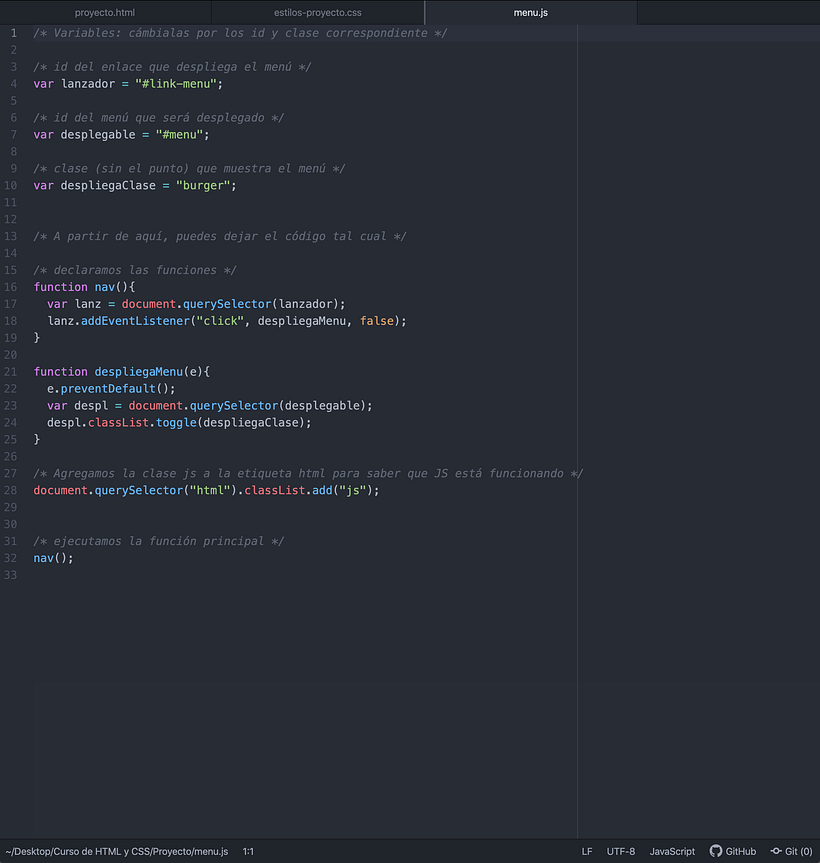Click the vertical divider line in editor
The height and width of the screenshot is (863, 820).
pos(577,400)
